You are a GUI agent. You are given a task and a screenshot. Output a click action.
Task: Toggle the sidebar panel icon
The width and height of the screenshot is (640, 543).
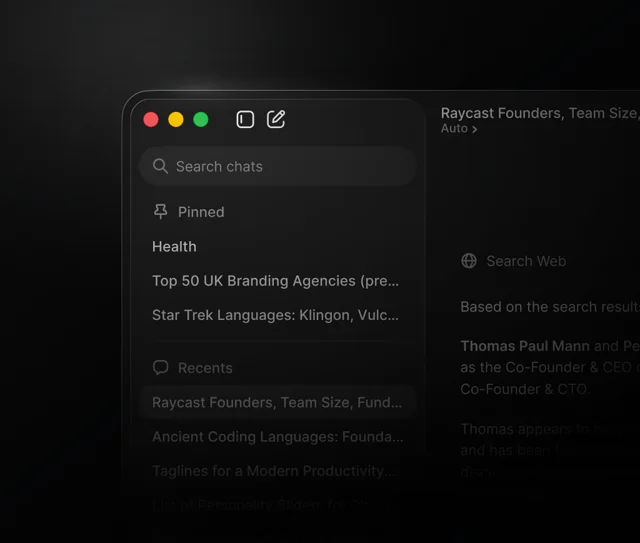click(x=245, y=120)
